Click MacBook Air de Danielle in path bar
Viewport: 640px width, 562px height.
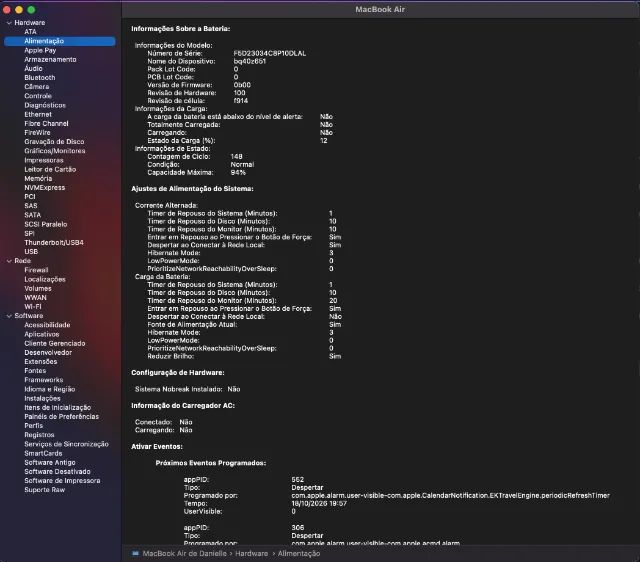point(184,553)
